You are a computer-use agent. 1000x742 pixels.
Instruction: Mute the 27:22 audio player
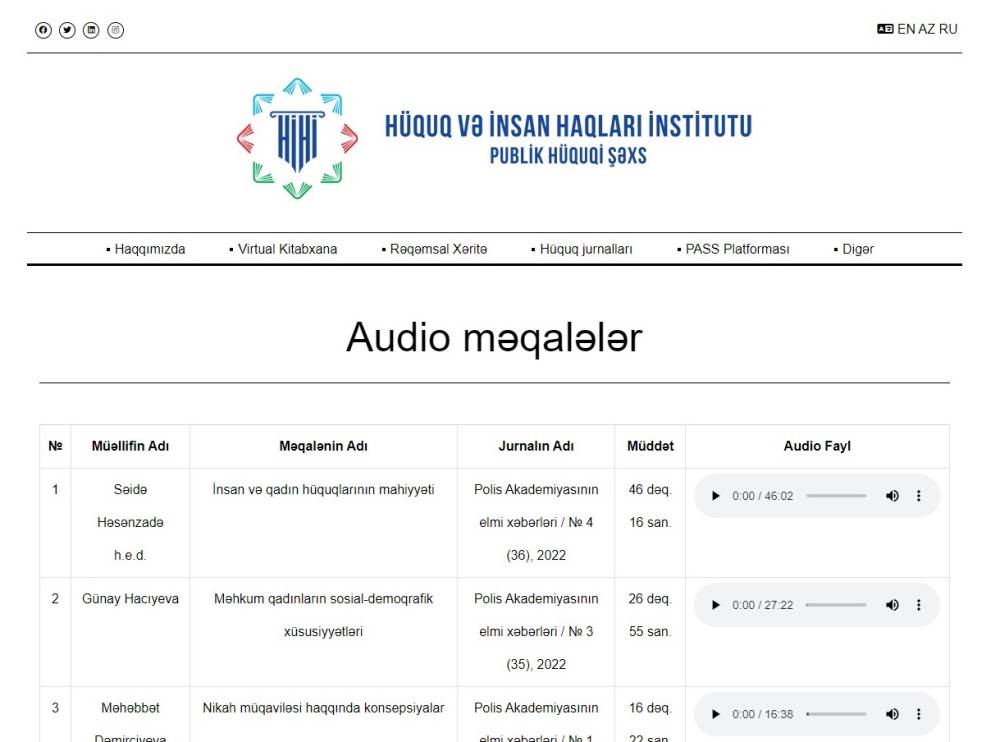(892, 605)
